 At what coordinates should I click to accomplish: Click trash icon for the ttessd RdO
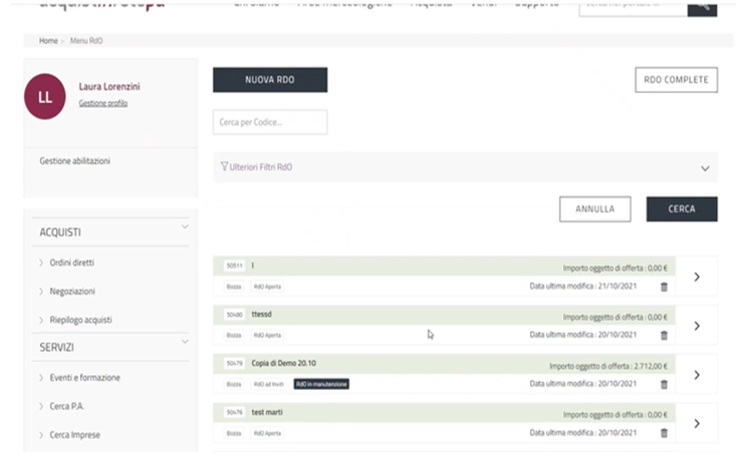click(x=664, y=335)
